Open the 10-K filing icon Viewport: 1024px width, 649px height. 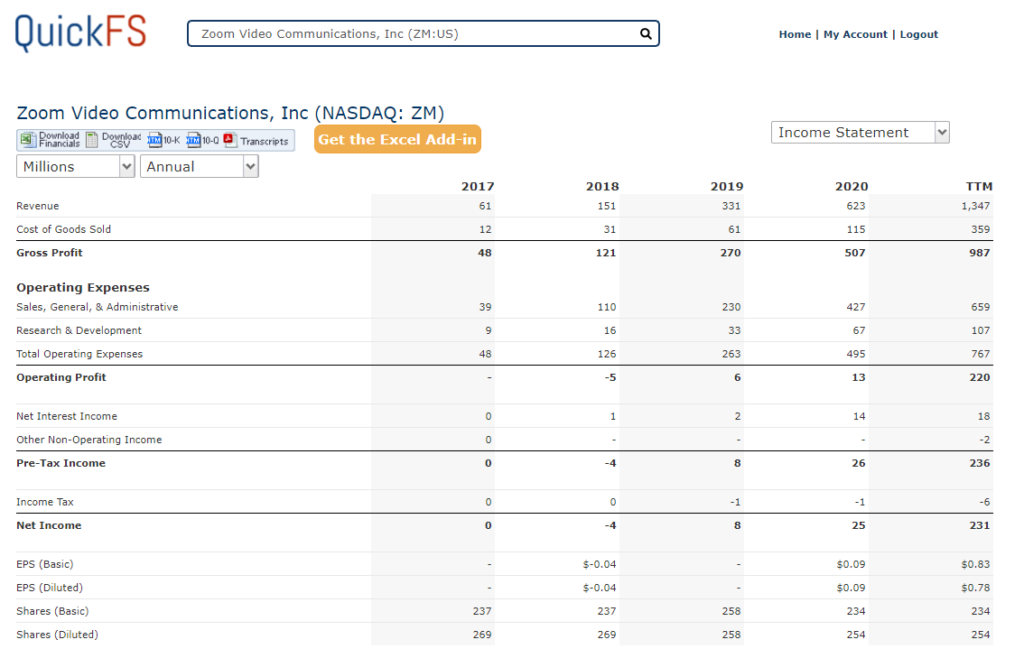point(155,140)
